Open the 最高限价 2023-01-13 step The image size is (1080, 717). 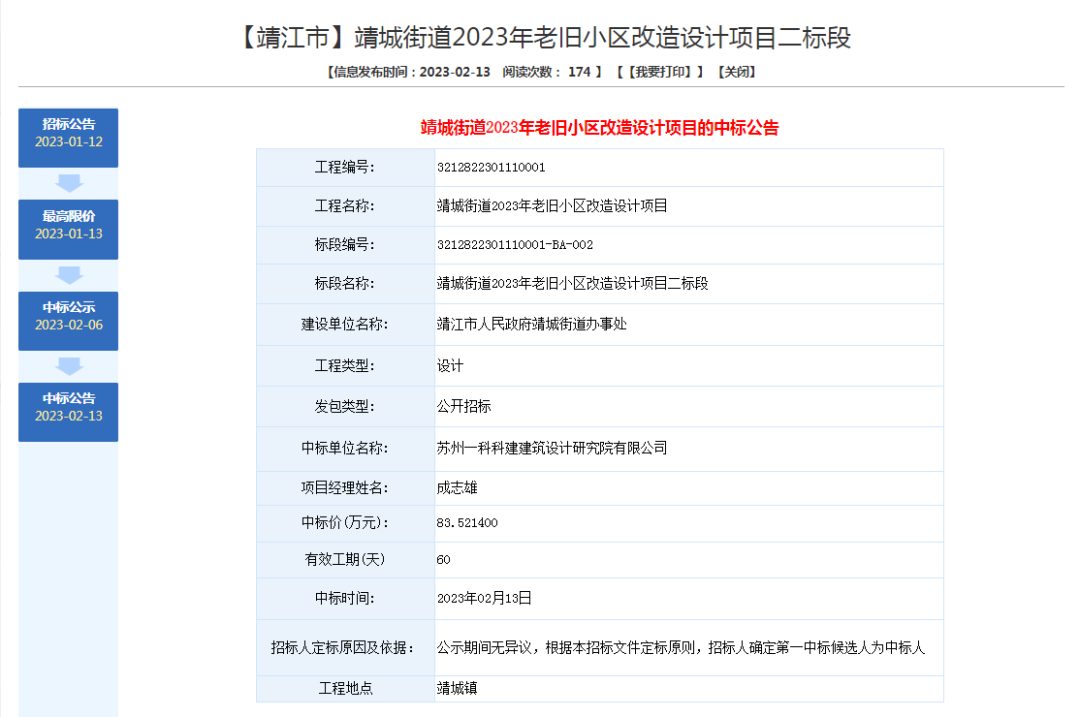pyautogui.click(x=68, y=229)
